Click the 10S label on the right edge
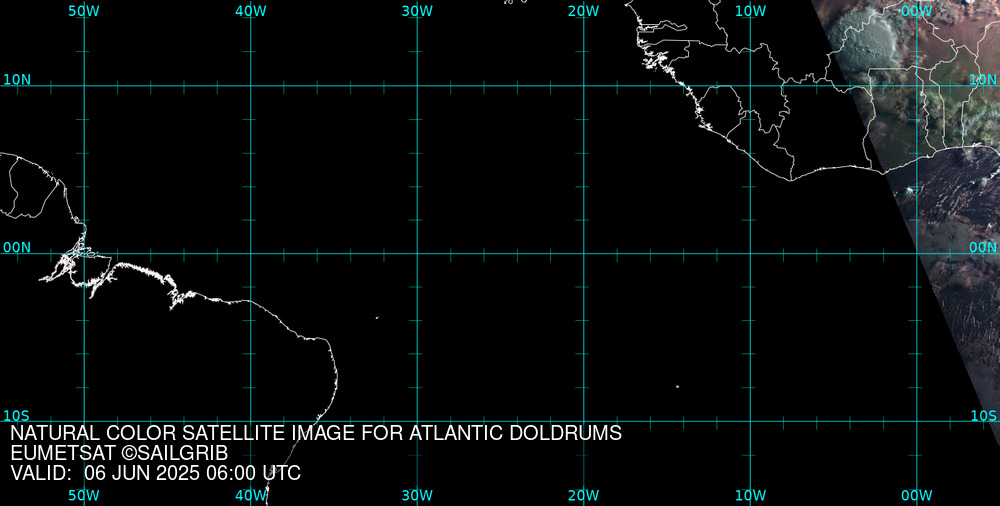Viewport: 1000px width, 506px height. click(983, 416)
